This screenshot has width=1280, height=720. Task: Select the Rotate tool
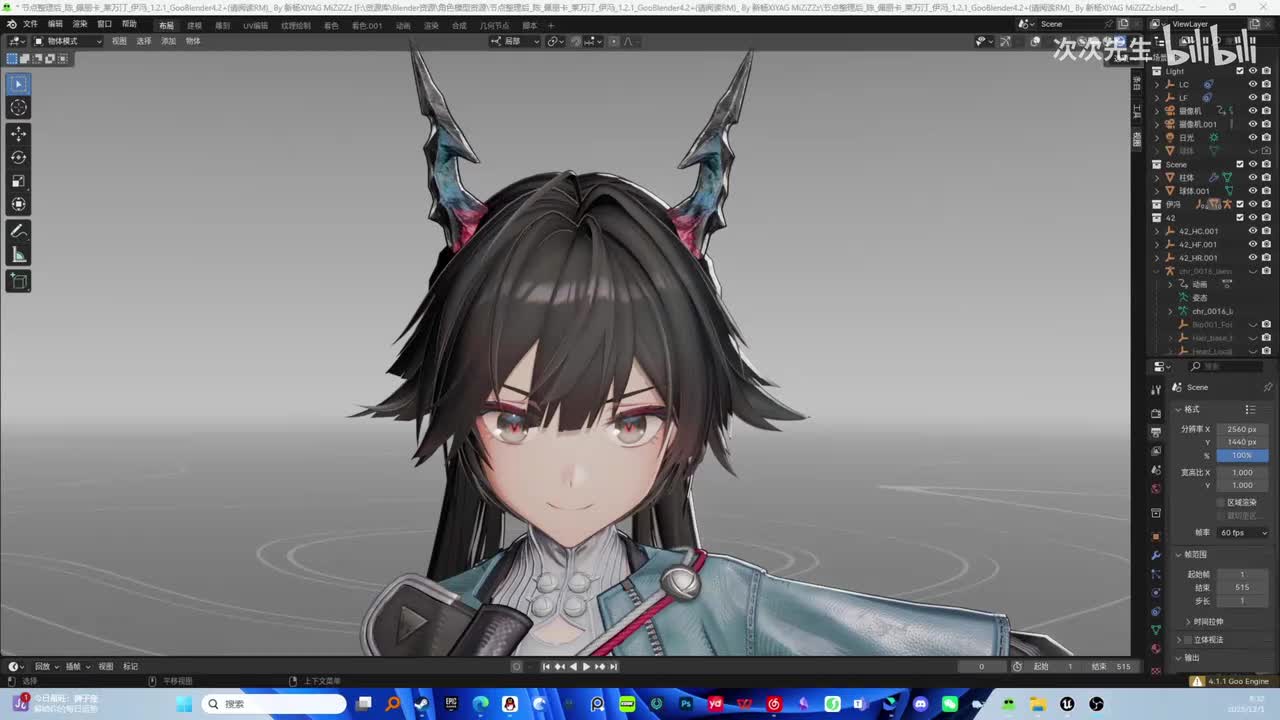click(x=19, y=157)
